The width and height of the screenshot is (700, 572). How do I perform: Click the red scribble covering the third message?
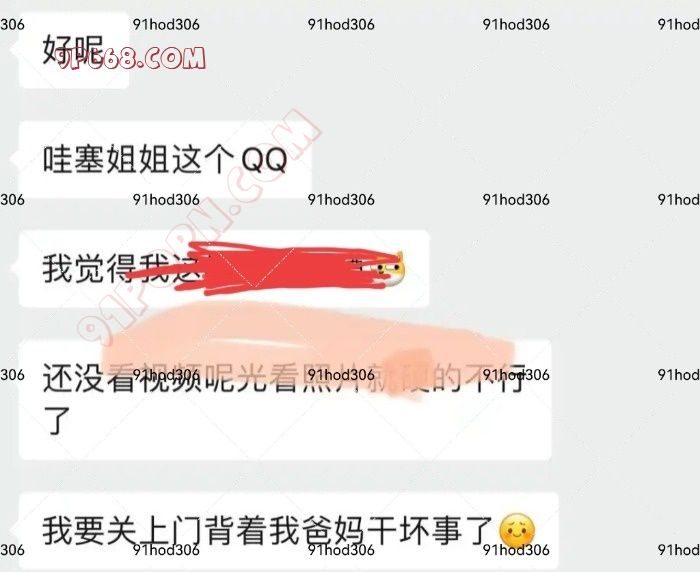coord(268,268)
